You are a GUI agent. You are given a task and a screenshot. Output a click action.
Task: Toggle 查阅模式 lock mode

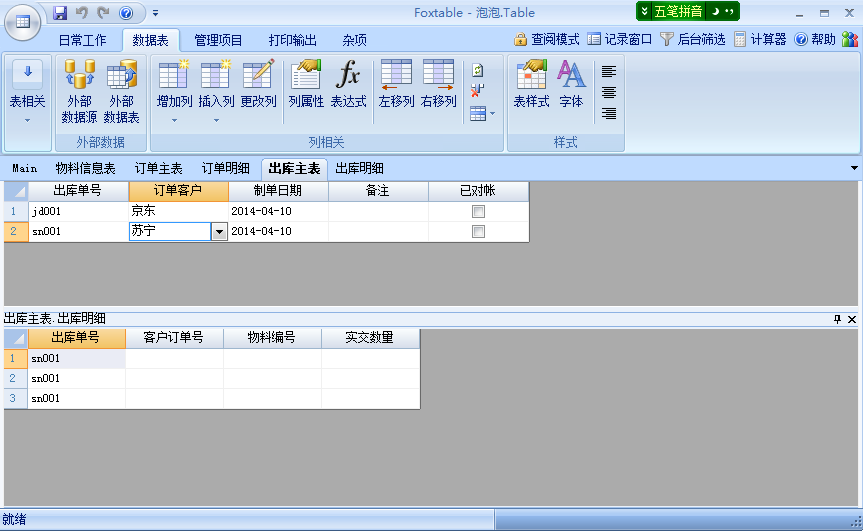tap(547, 39)
